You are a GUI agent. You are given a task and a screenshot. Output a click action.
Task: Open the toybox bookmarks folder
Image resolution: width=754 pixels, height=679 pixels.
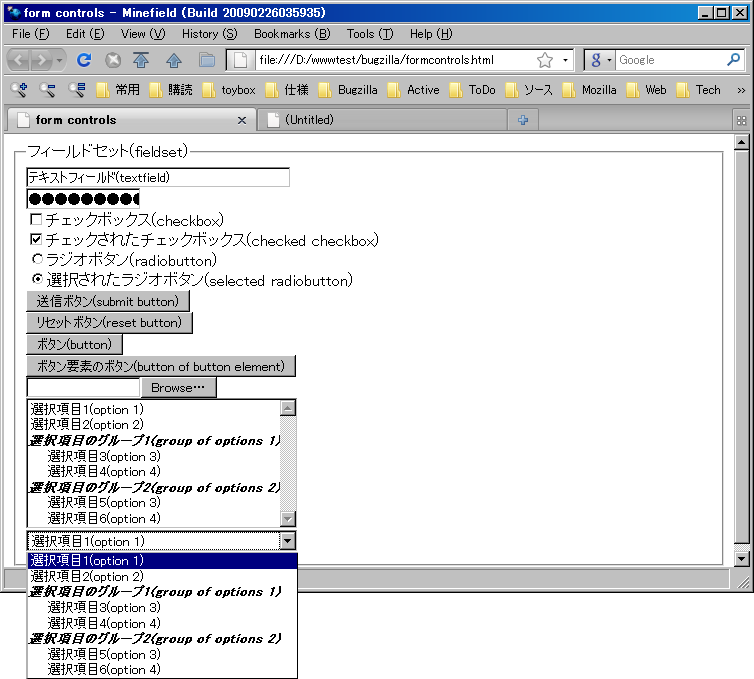229,89
